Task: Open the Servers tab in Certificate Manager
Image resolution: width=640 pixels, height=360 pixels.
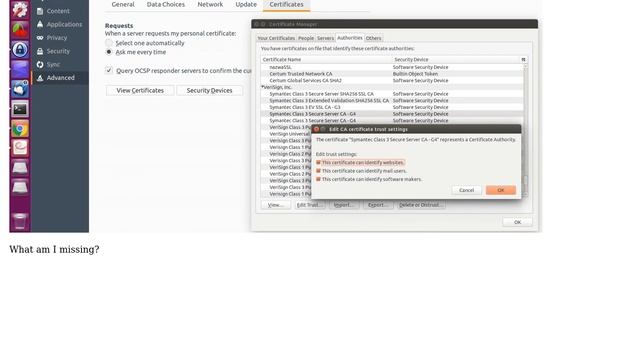Action: 325,38
